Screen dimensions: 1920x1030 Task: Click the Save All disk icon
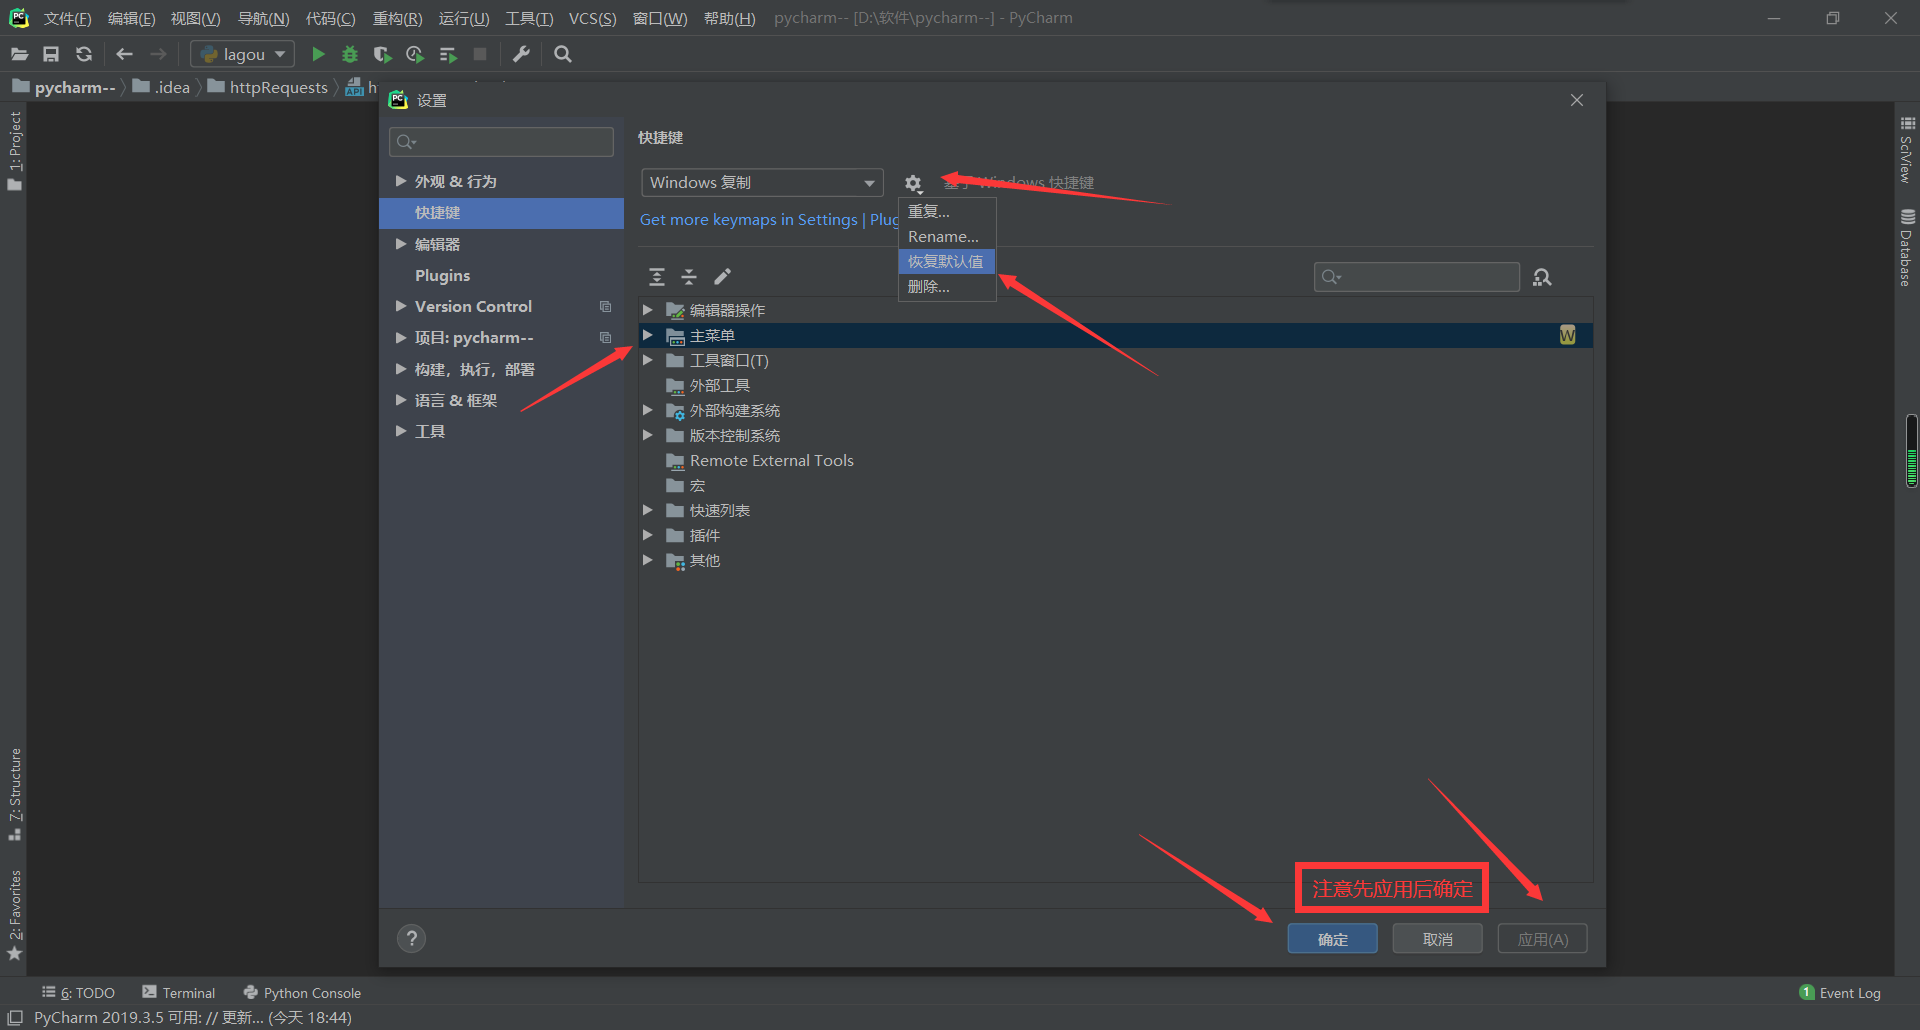click(51, 54)
